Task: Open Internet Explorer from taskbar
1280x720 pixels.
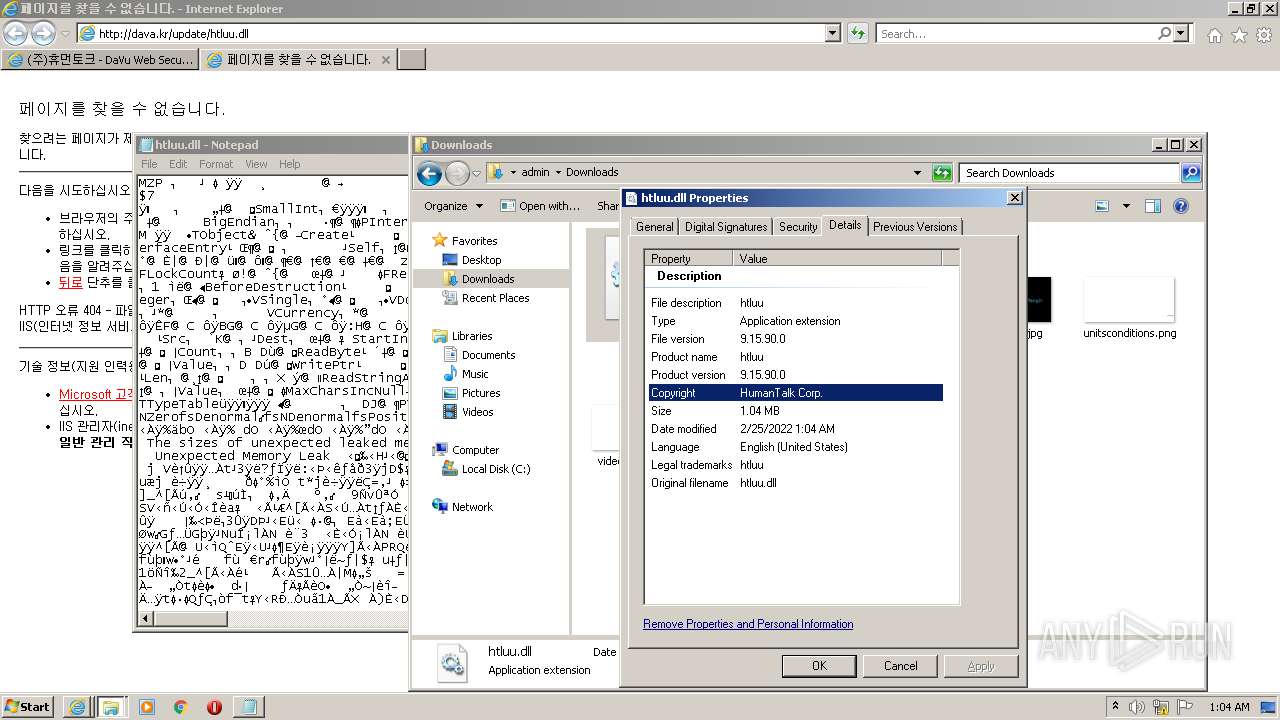Action: click(77, 707)
